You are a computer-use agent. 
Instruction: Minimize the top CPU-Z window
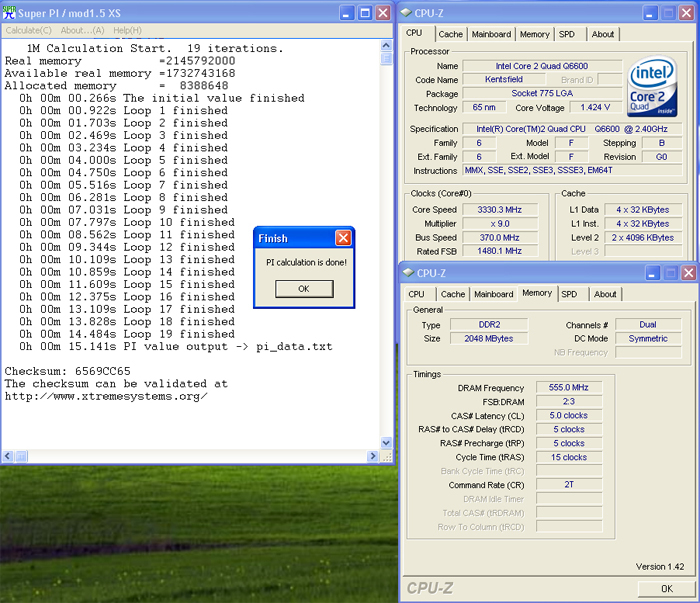pos(650,13)
